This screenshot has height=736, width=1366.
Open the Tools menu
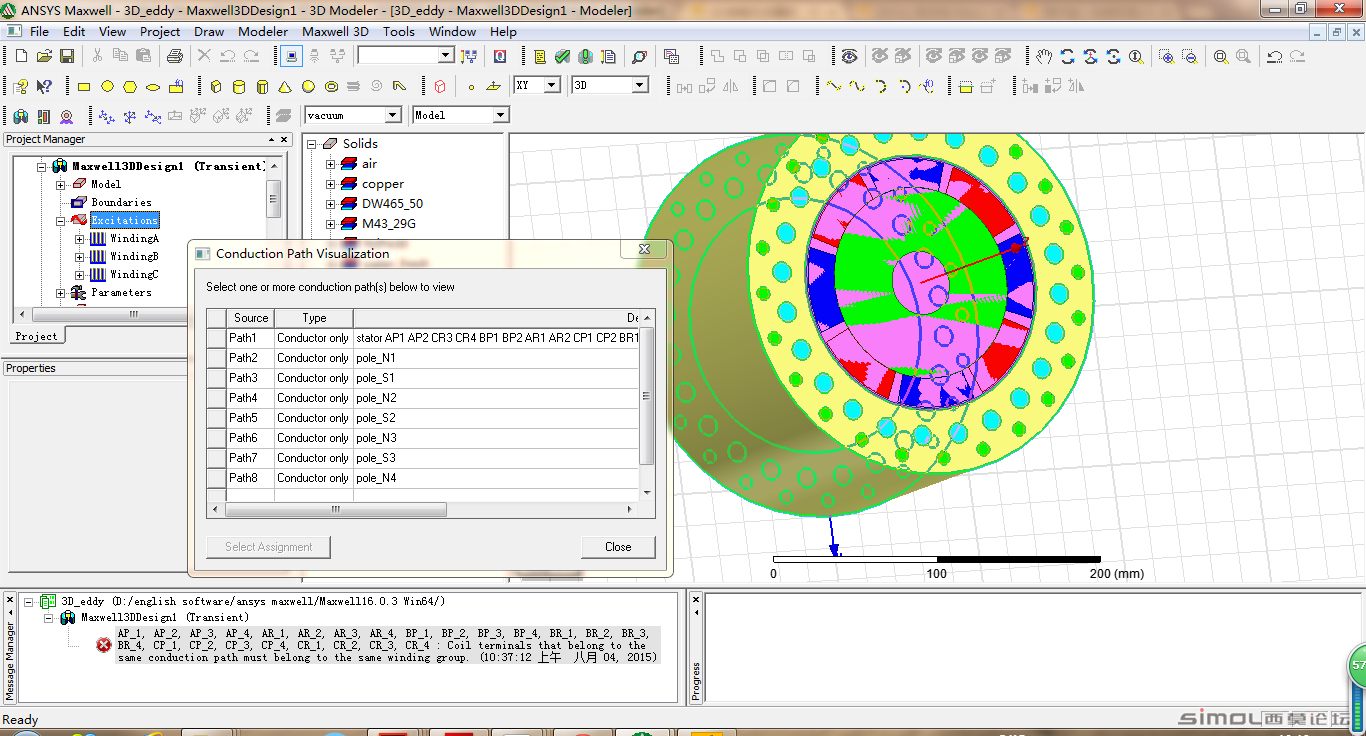(x=399, y=32)
